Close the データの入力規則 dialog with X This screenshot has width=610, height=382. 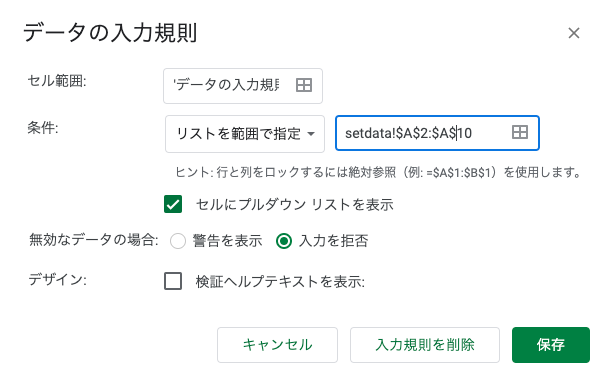[574, 33]
